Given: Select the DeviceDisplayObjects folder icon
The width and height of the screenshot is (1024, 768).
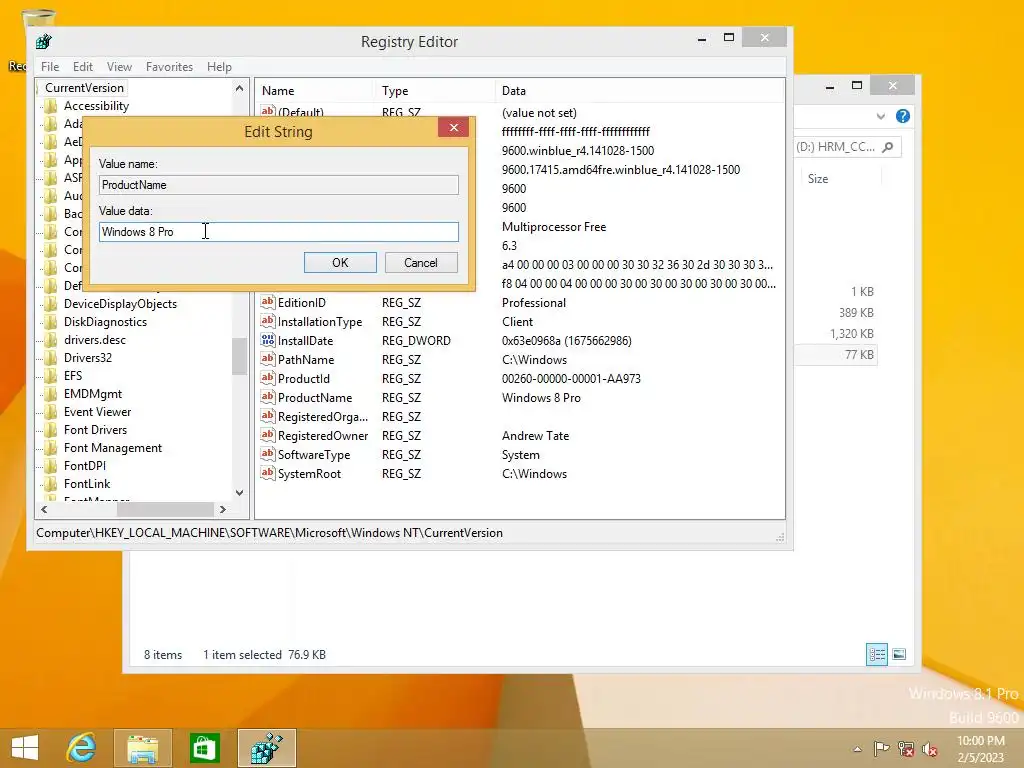Looking at the screenshot, I should [x=50, y=304].
